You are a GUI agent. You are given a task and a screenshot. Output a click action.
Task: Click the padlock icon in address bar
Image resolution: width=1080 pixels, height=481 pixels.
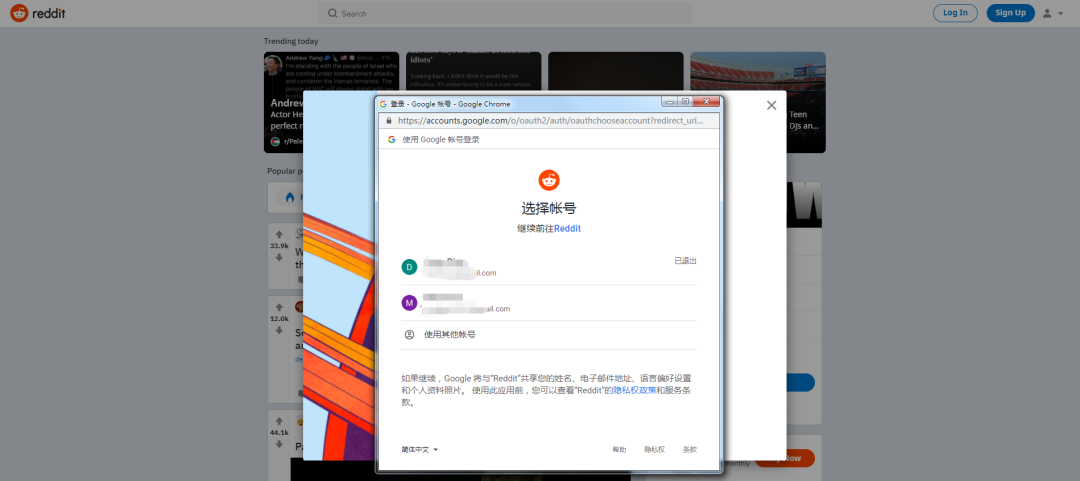point(388,121)
